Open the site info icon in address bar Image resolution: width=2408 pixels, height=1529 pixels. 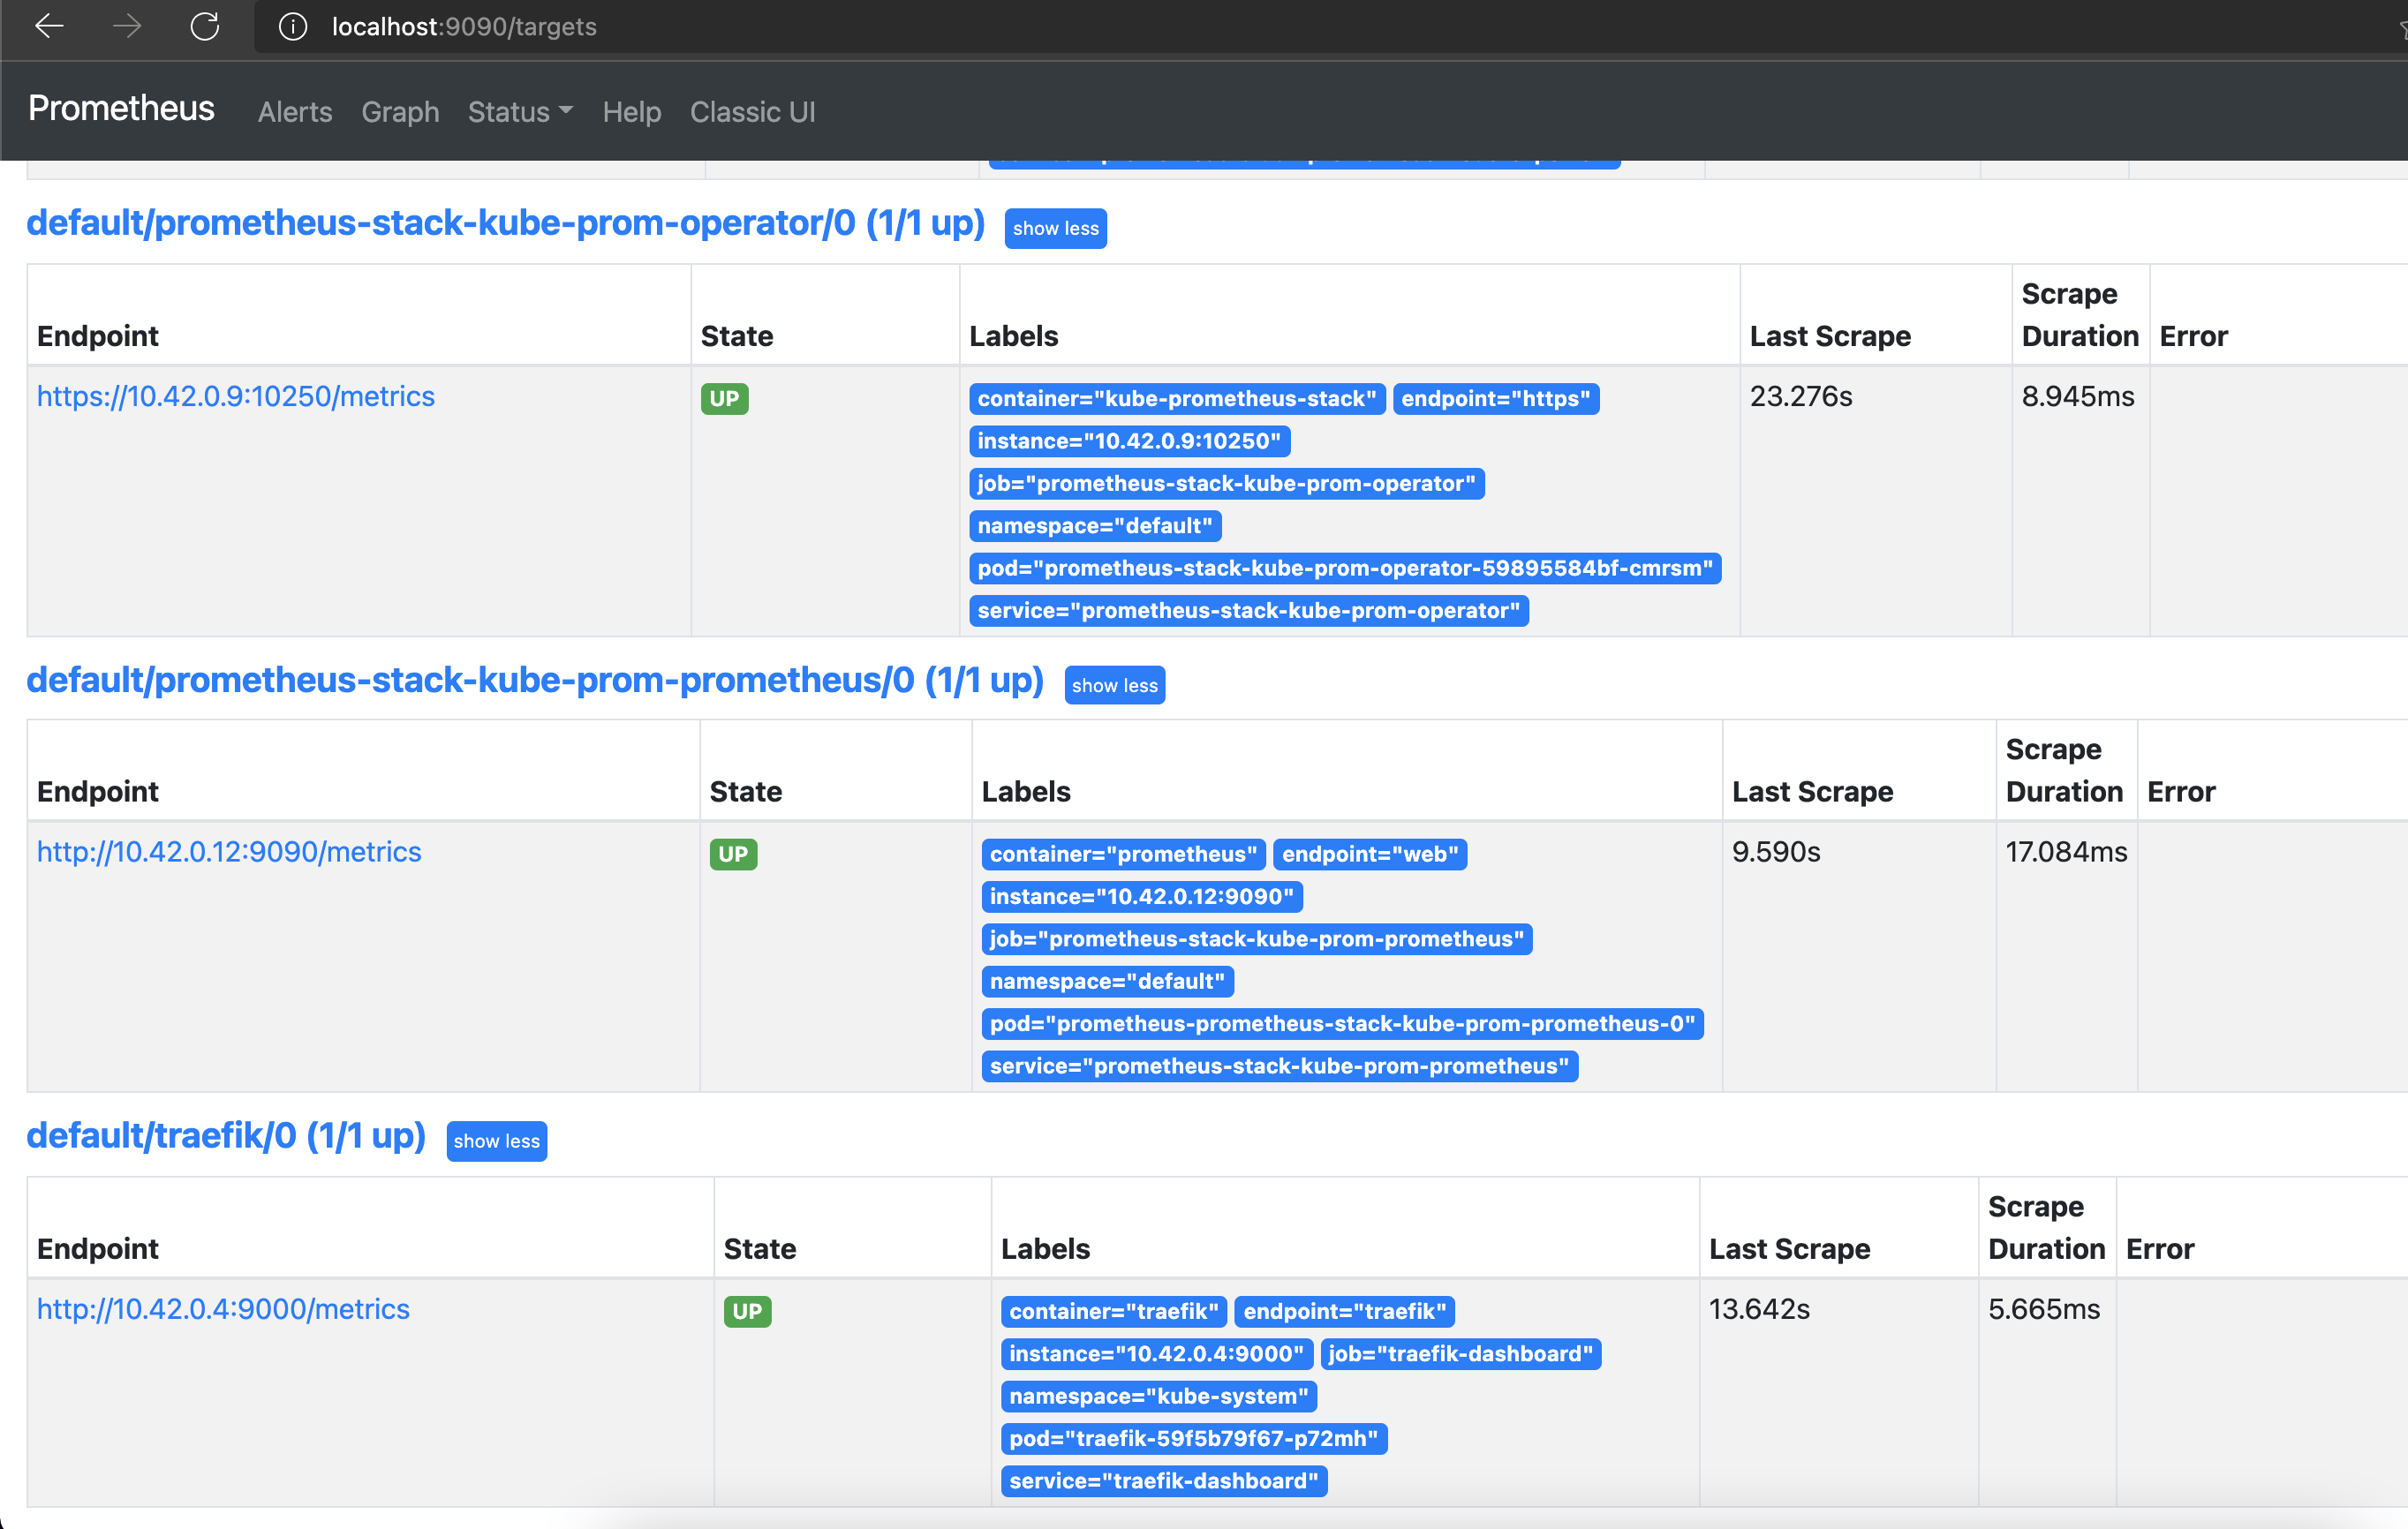tap(292, 27)
